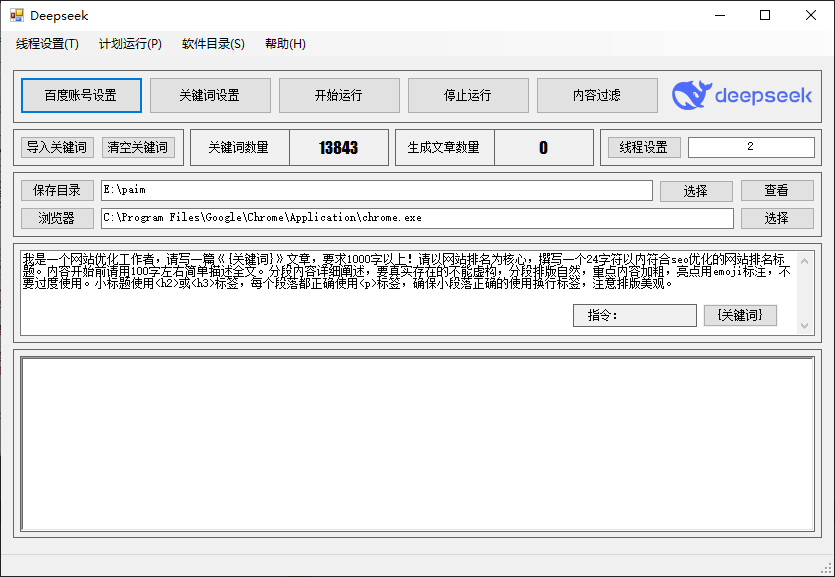Minimize the Deepseek window
The height and width of the screenshot is (577, 835).
coord(720,15)
